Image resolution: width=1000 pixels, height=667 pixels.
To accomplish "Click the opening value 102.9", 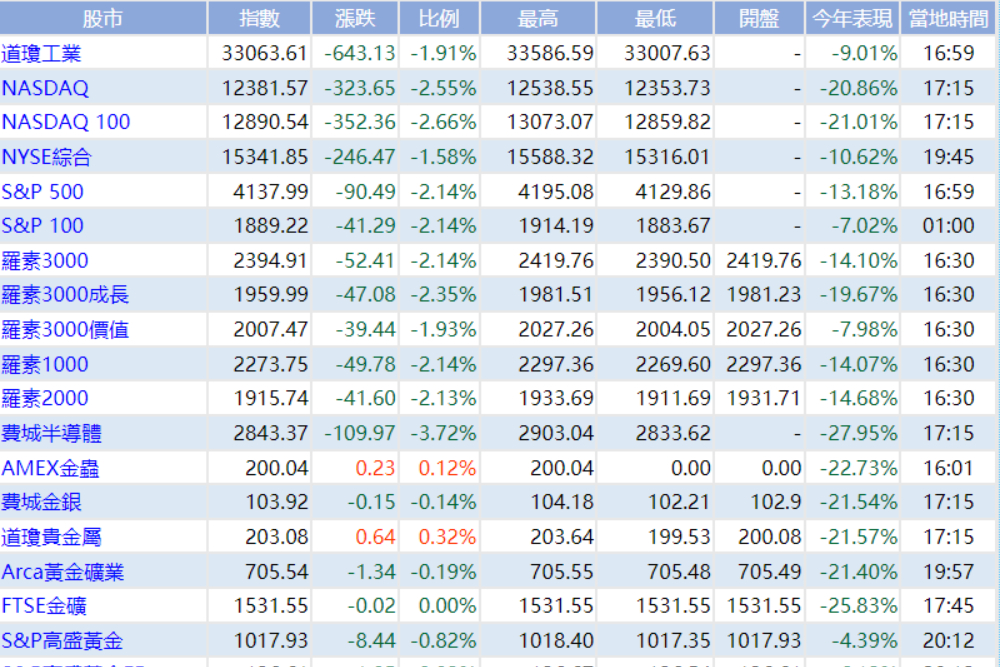I will 776,502.
